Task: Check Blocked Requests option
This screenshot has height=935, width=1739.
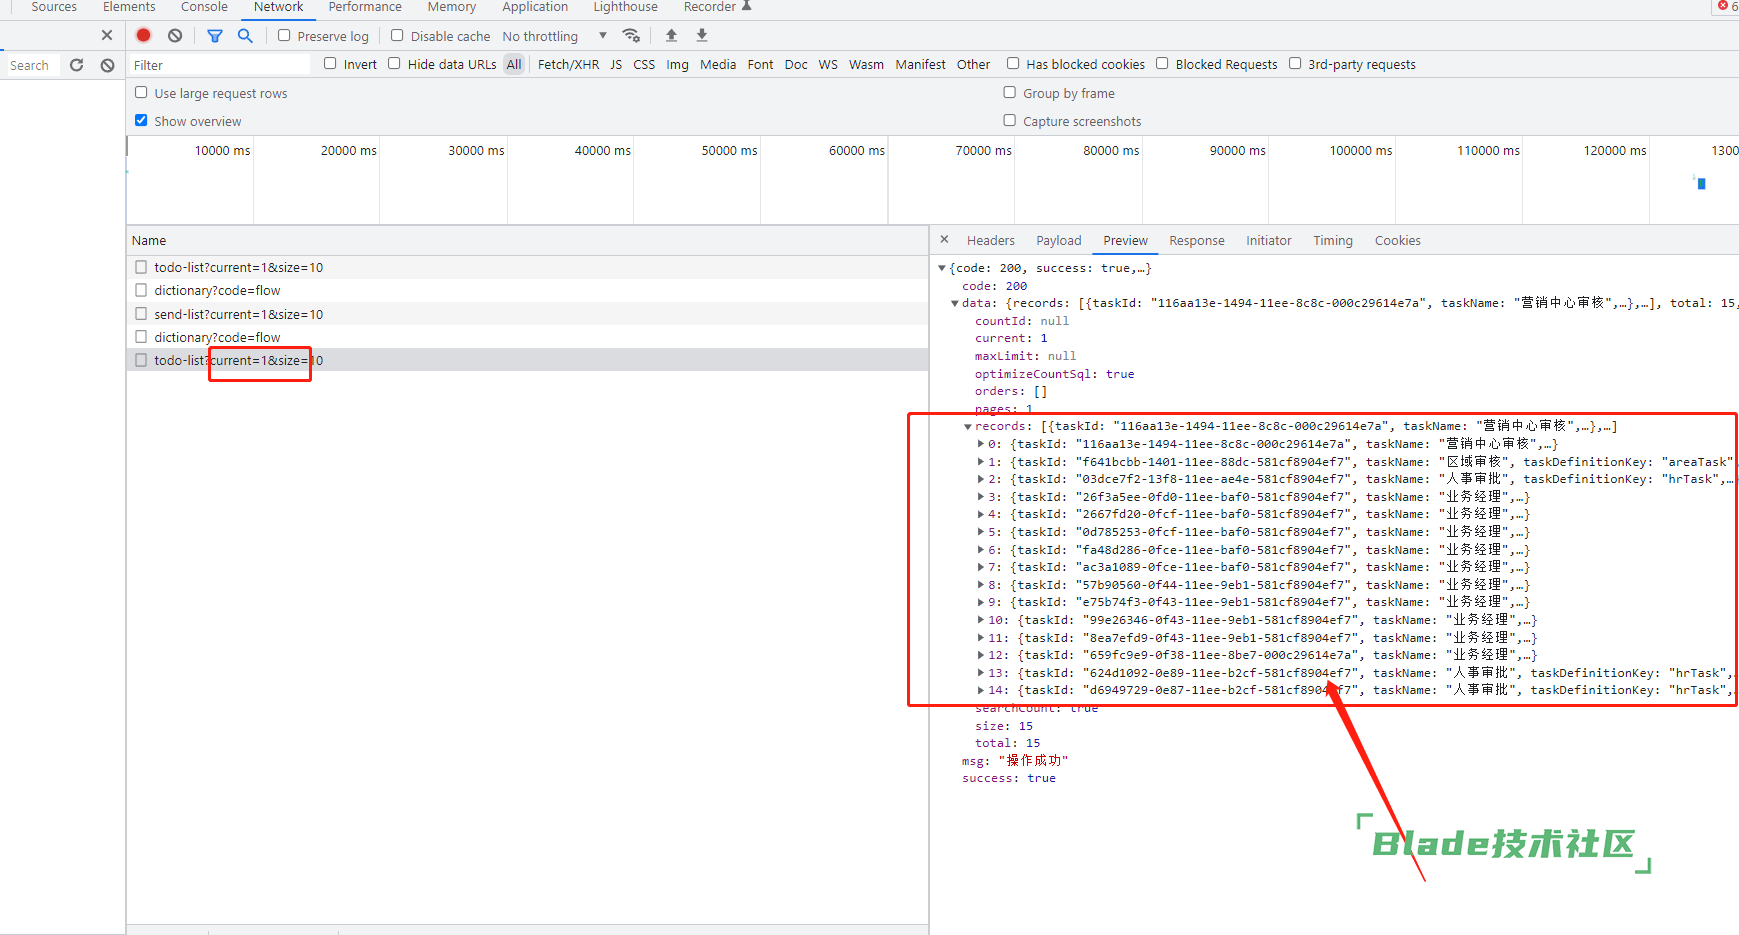Action: (x=1162, y=63)
